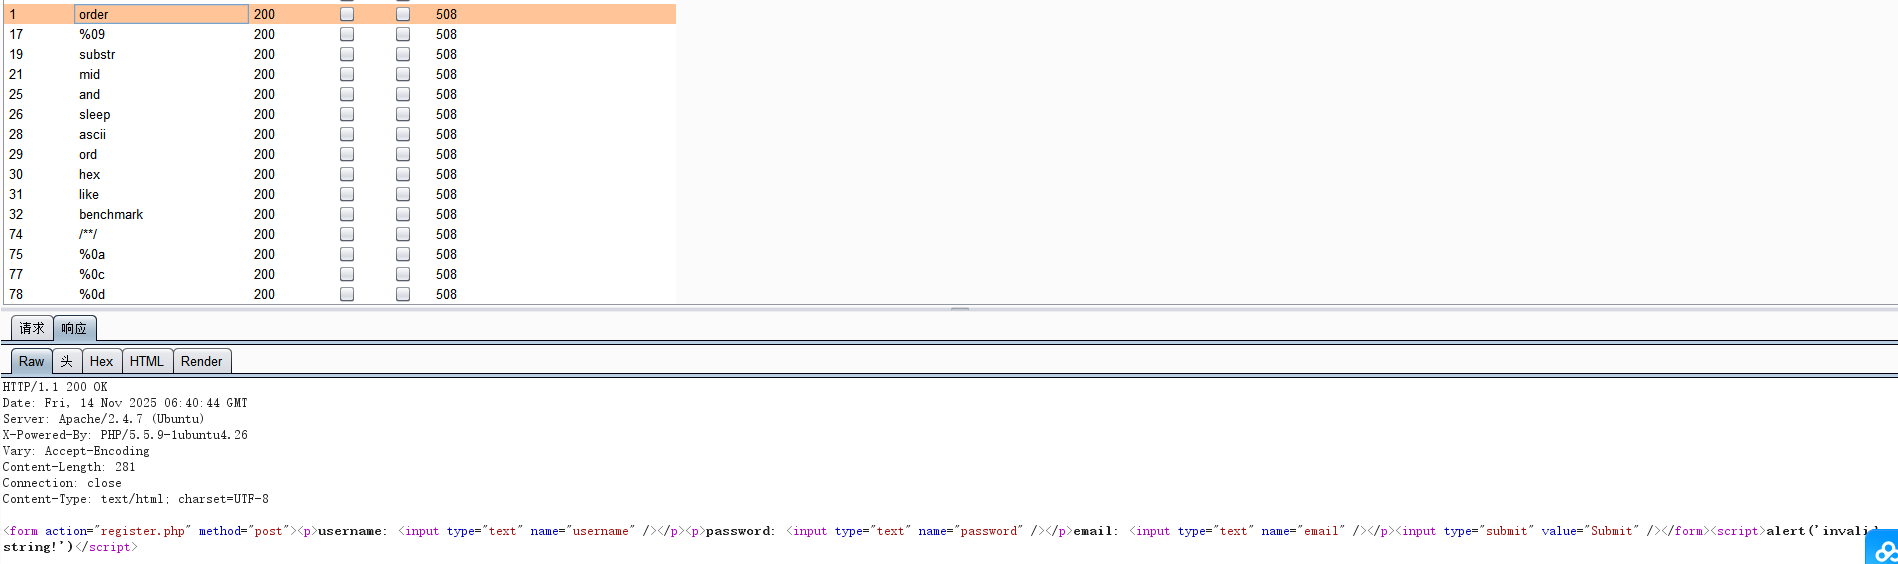
Task: Select the 'like' payload row
Action: tap(89, 194)
